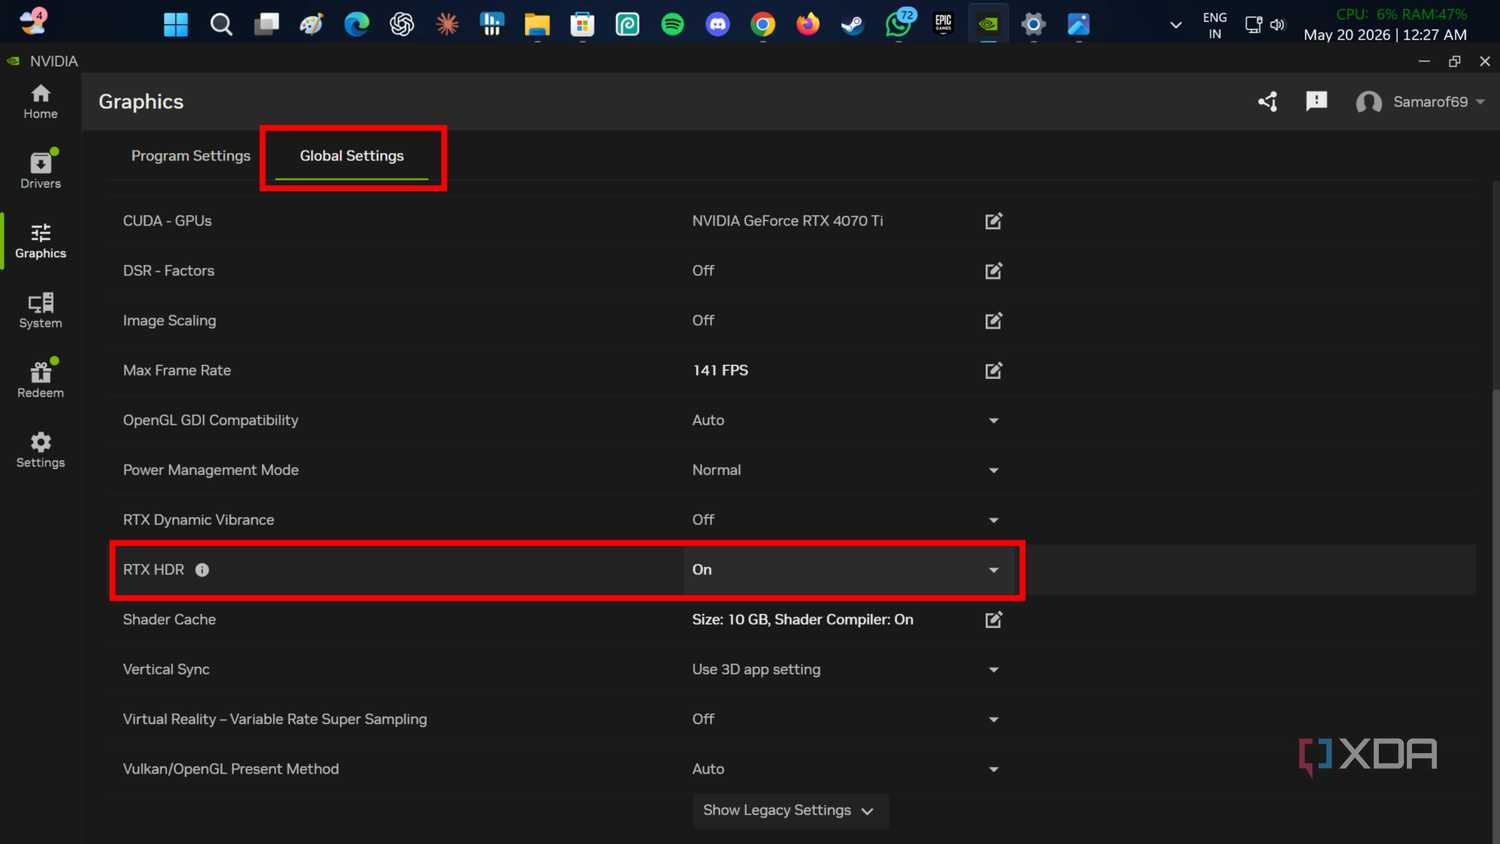Edit the CUDA - GPUs setting

(x=993, y=221)
